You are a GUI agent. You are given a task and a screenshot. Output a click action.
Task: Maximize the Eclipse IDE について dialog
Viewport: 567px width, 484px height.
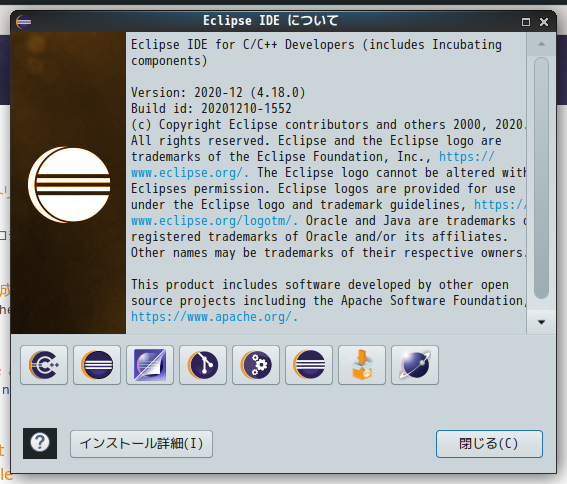tap(526, 22)
